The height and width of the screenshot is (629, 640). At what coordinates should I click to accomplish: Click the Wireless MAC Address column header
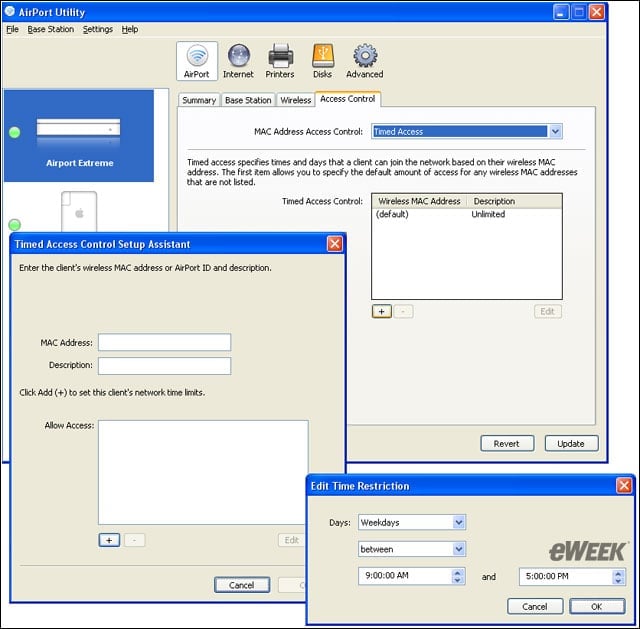click(x=419, y=201)
